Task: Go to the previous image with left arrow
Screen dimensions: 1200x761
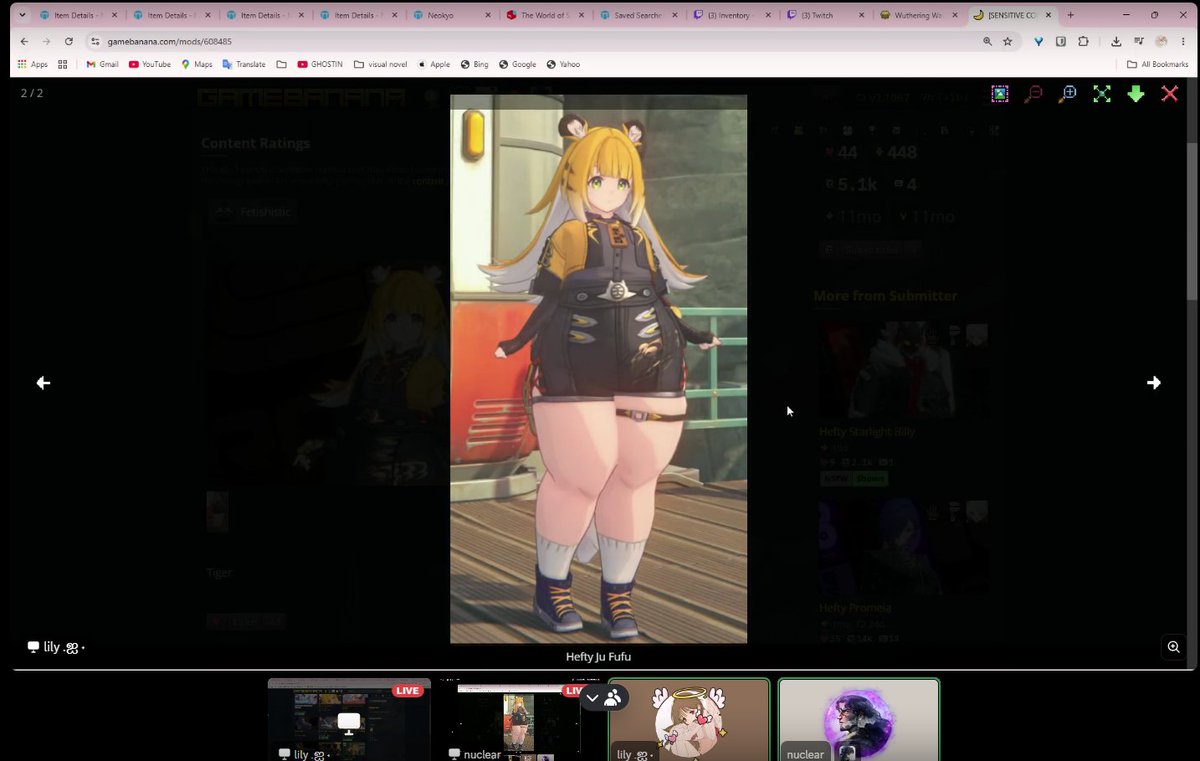Action: (x=43, y=383)
